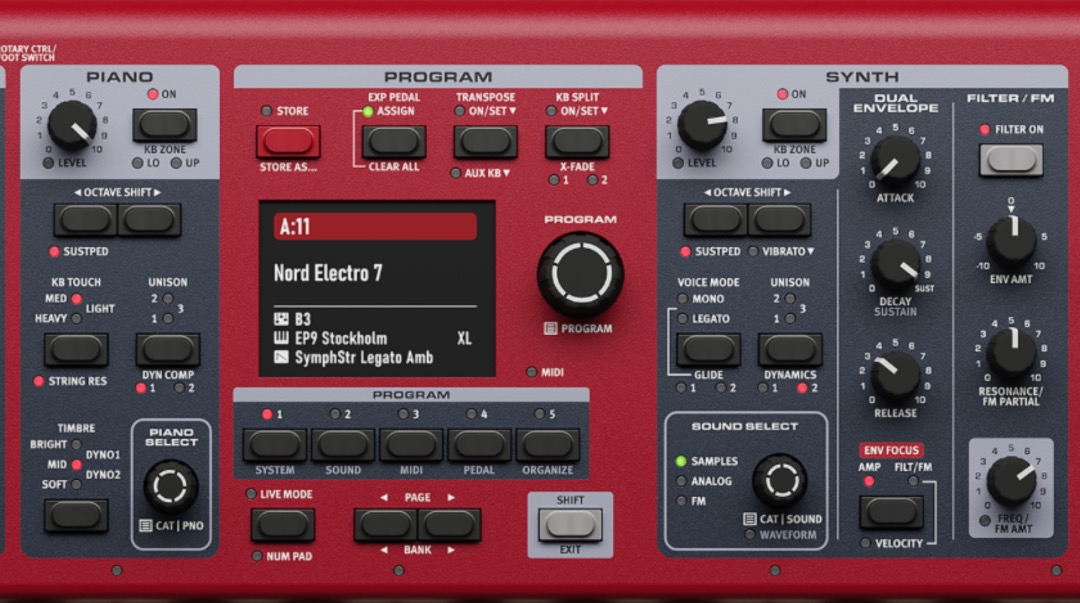1080x603 pixels.
Task: Click the EXP PEDAL ASSIGN button
Action: tap(394, 142)
